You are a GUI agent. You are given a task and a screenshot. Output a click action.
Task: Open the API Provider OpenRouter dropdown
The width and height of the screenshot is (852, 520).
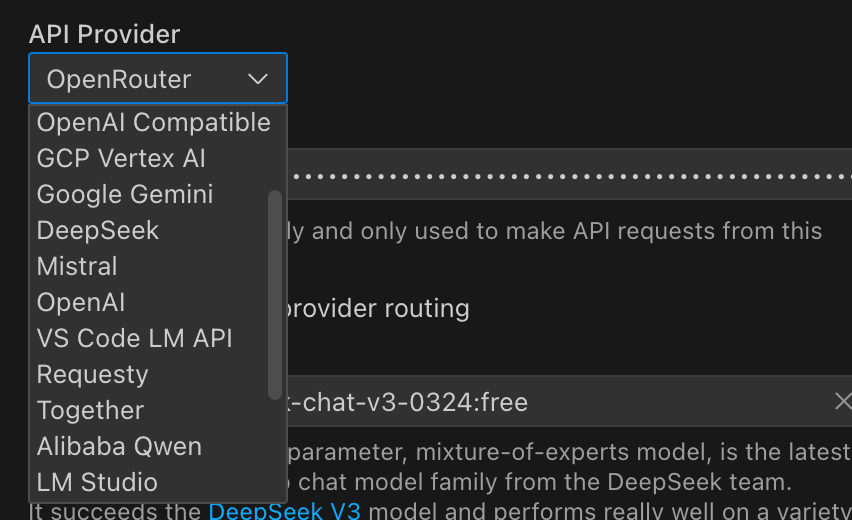coord(158,78)
